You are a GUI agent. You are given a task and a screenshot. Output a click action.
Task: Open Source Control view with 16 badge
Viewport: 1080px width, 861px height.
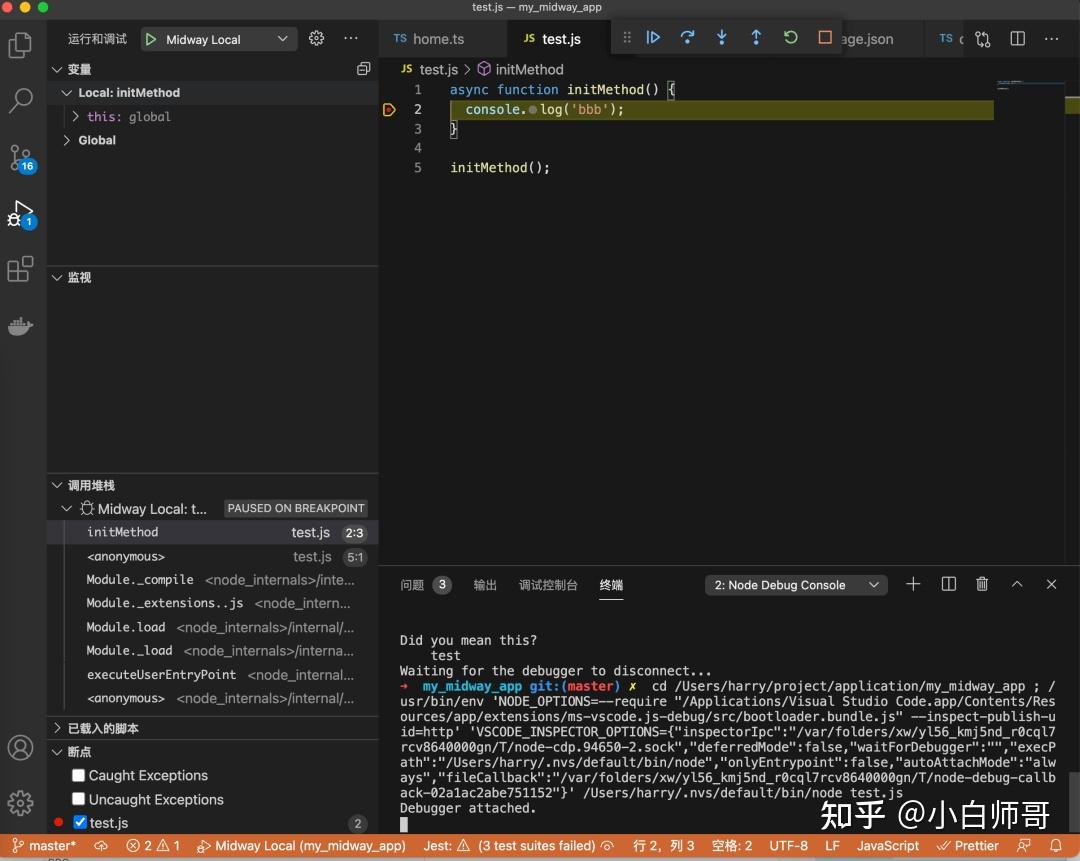pos(21,158)
